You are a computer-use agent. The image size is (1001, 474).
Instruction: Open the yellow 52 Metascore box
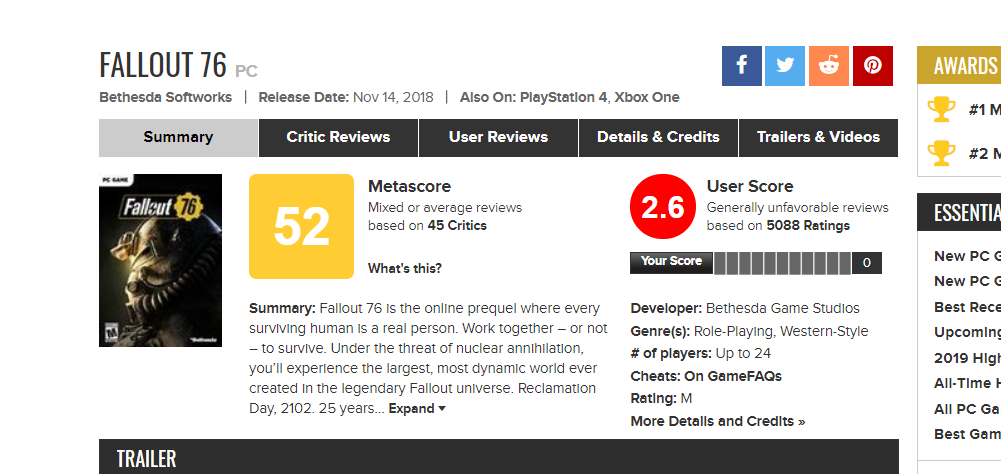pos(301,226)
